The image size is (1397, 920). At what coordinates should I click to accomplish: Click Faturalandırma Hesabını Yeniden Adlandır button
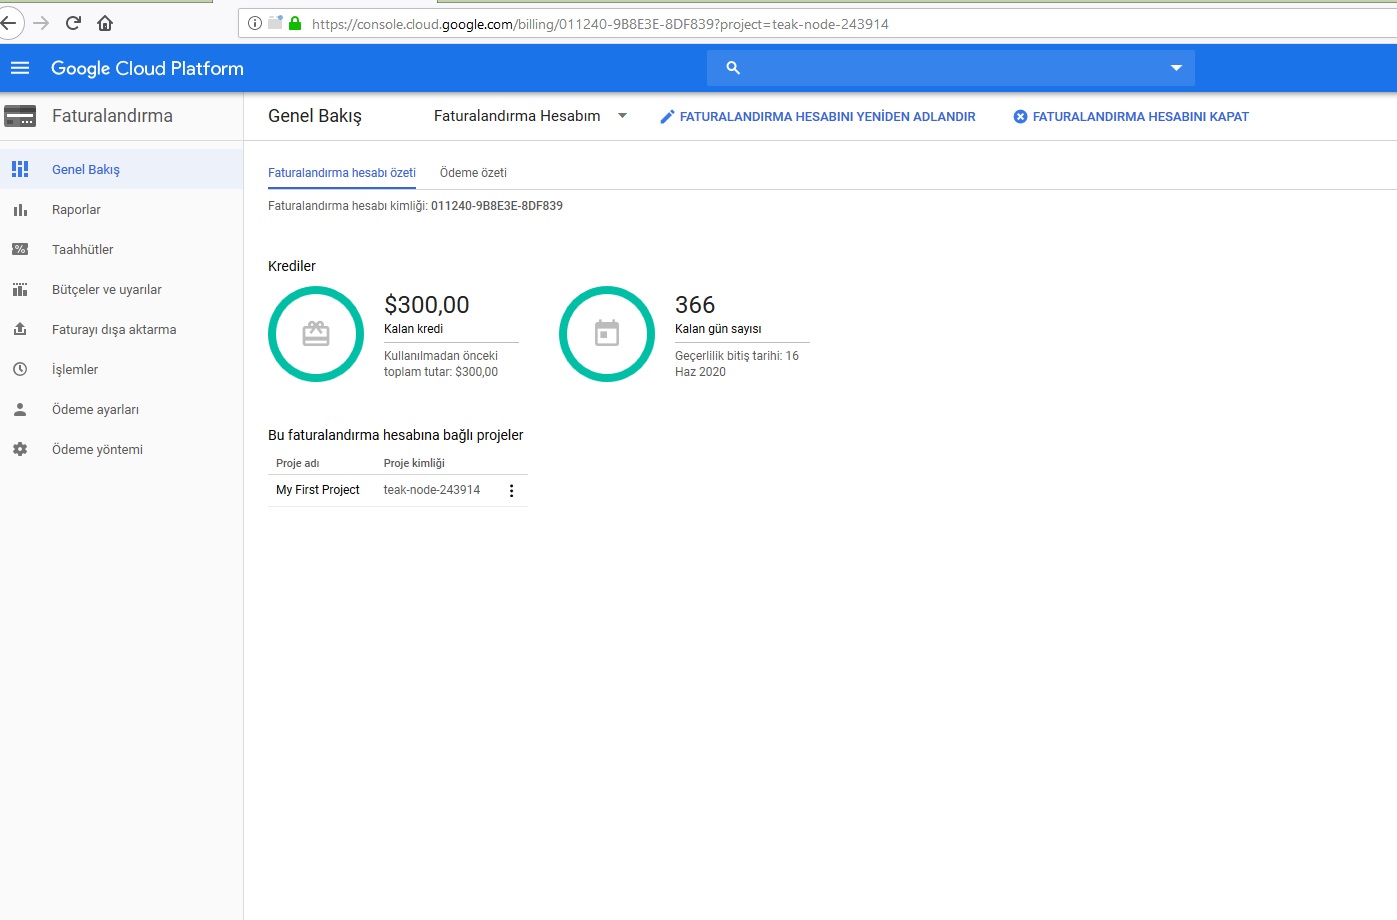(x=818, y=117)
